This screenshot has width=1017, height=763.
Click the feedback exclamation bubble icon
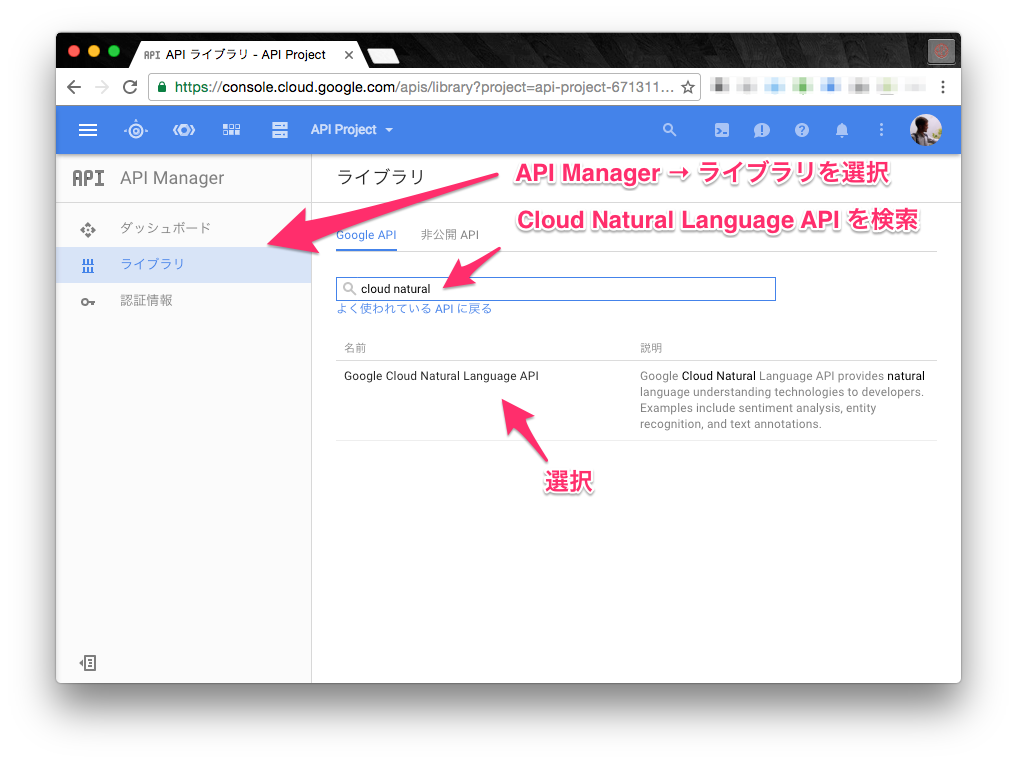click(761, 130)
